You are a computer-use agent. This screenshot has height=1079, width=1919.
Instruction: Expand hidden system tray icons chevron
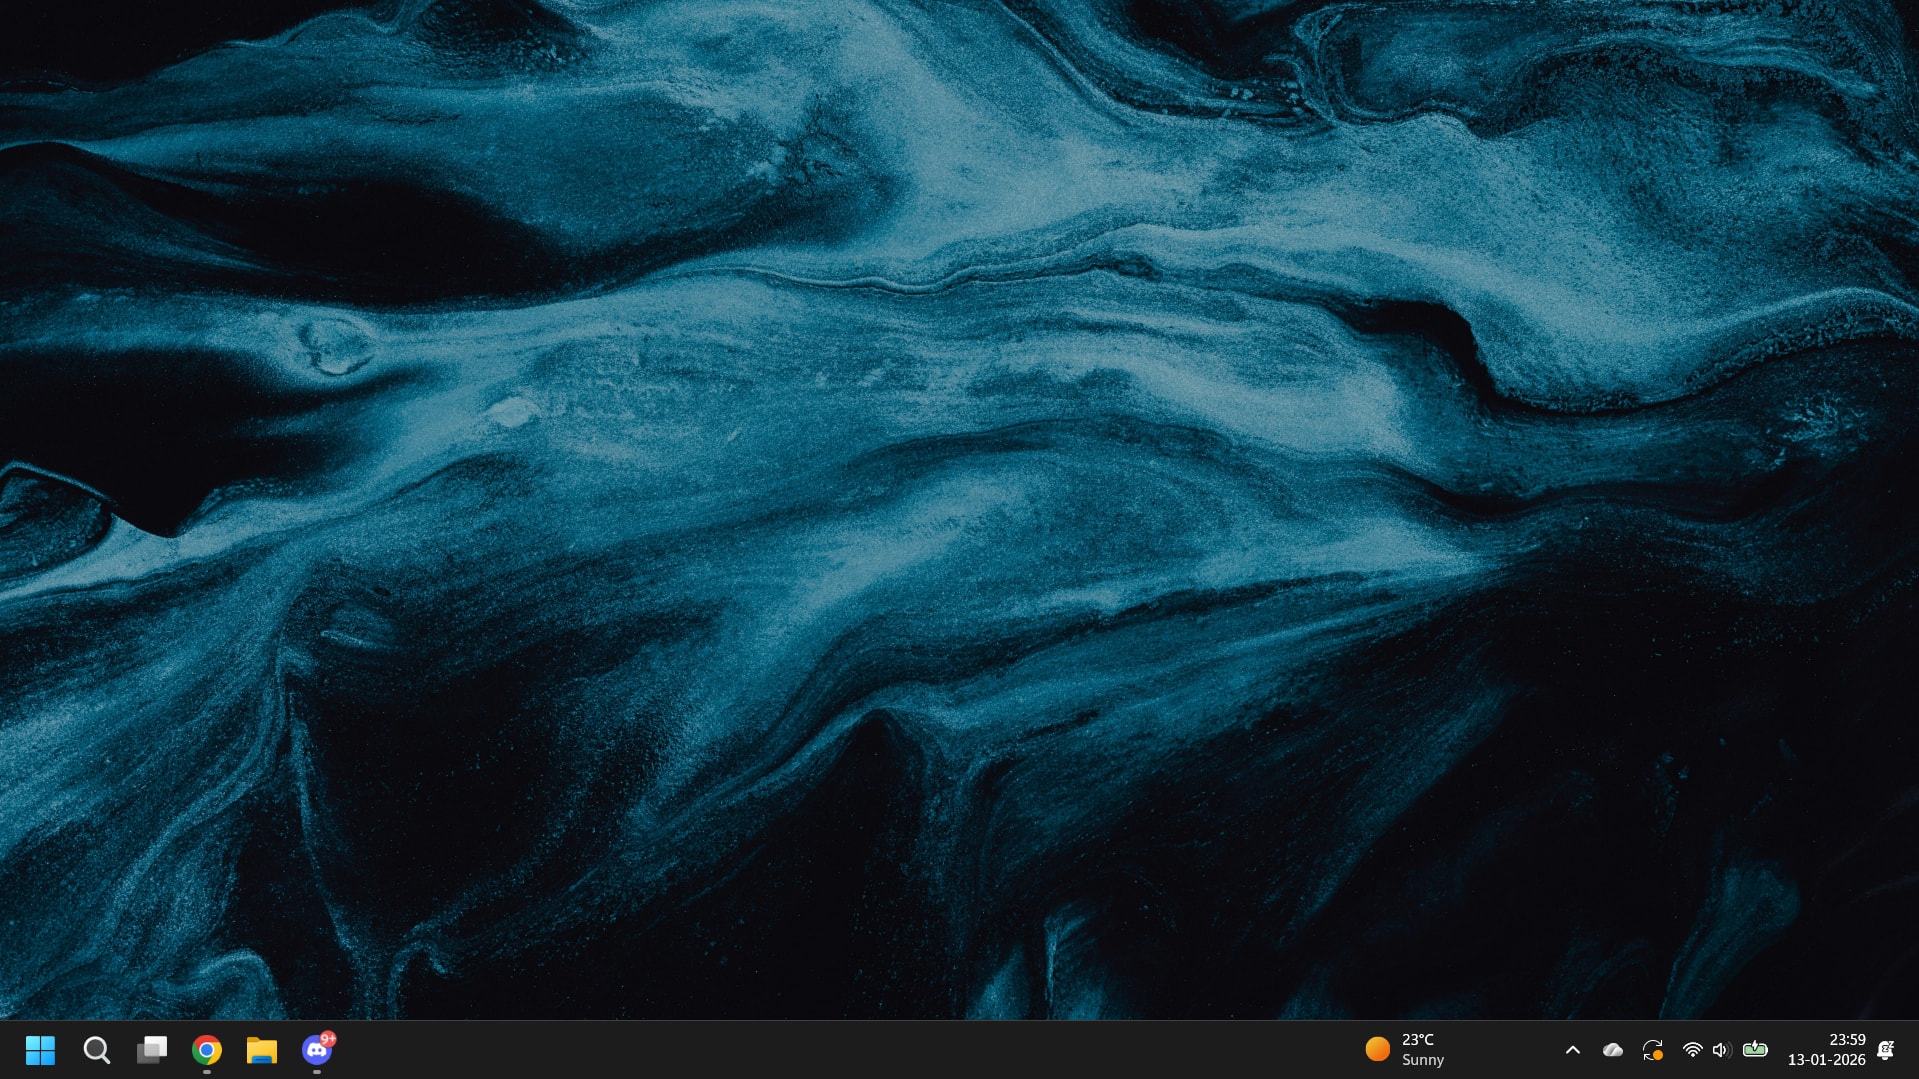coord(1573,1050)
